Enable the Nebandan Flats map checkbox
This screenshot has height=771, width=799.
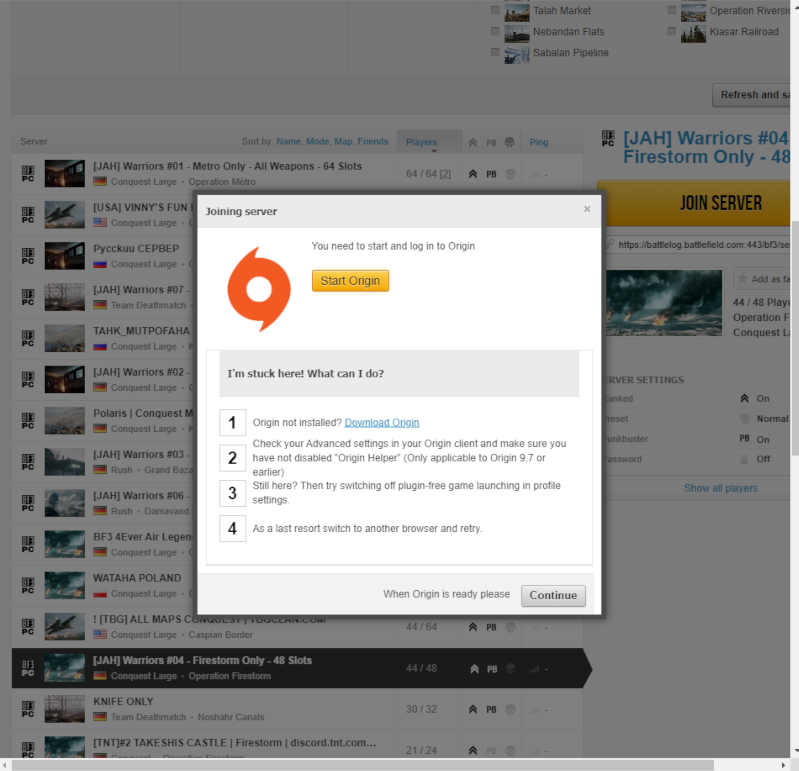click(495, 32)
